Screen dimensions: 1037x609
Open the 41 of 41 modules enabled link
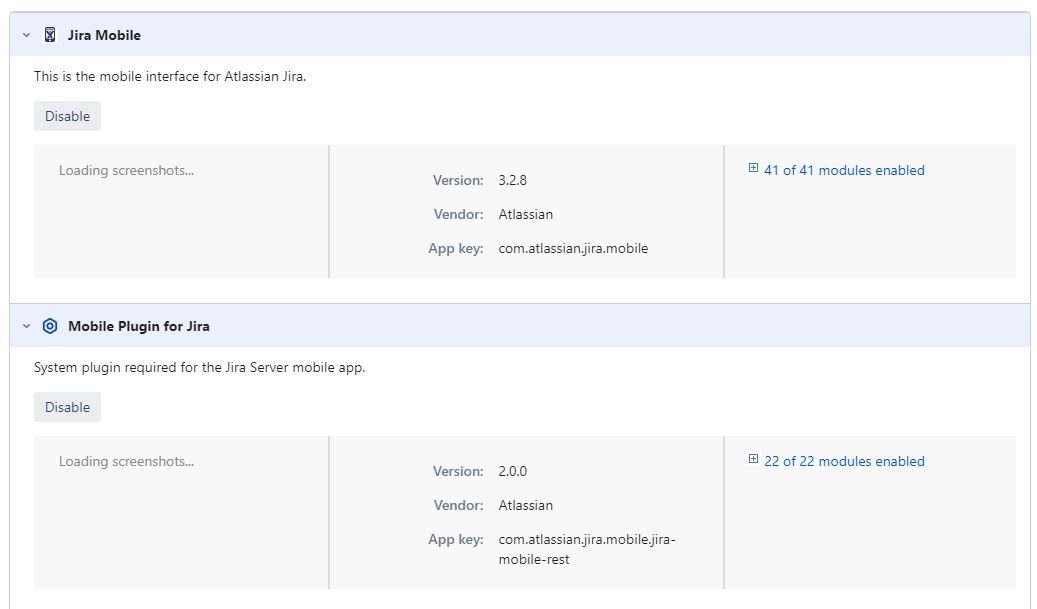[x=844, y=171]
